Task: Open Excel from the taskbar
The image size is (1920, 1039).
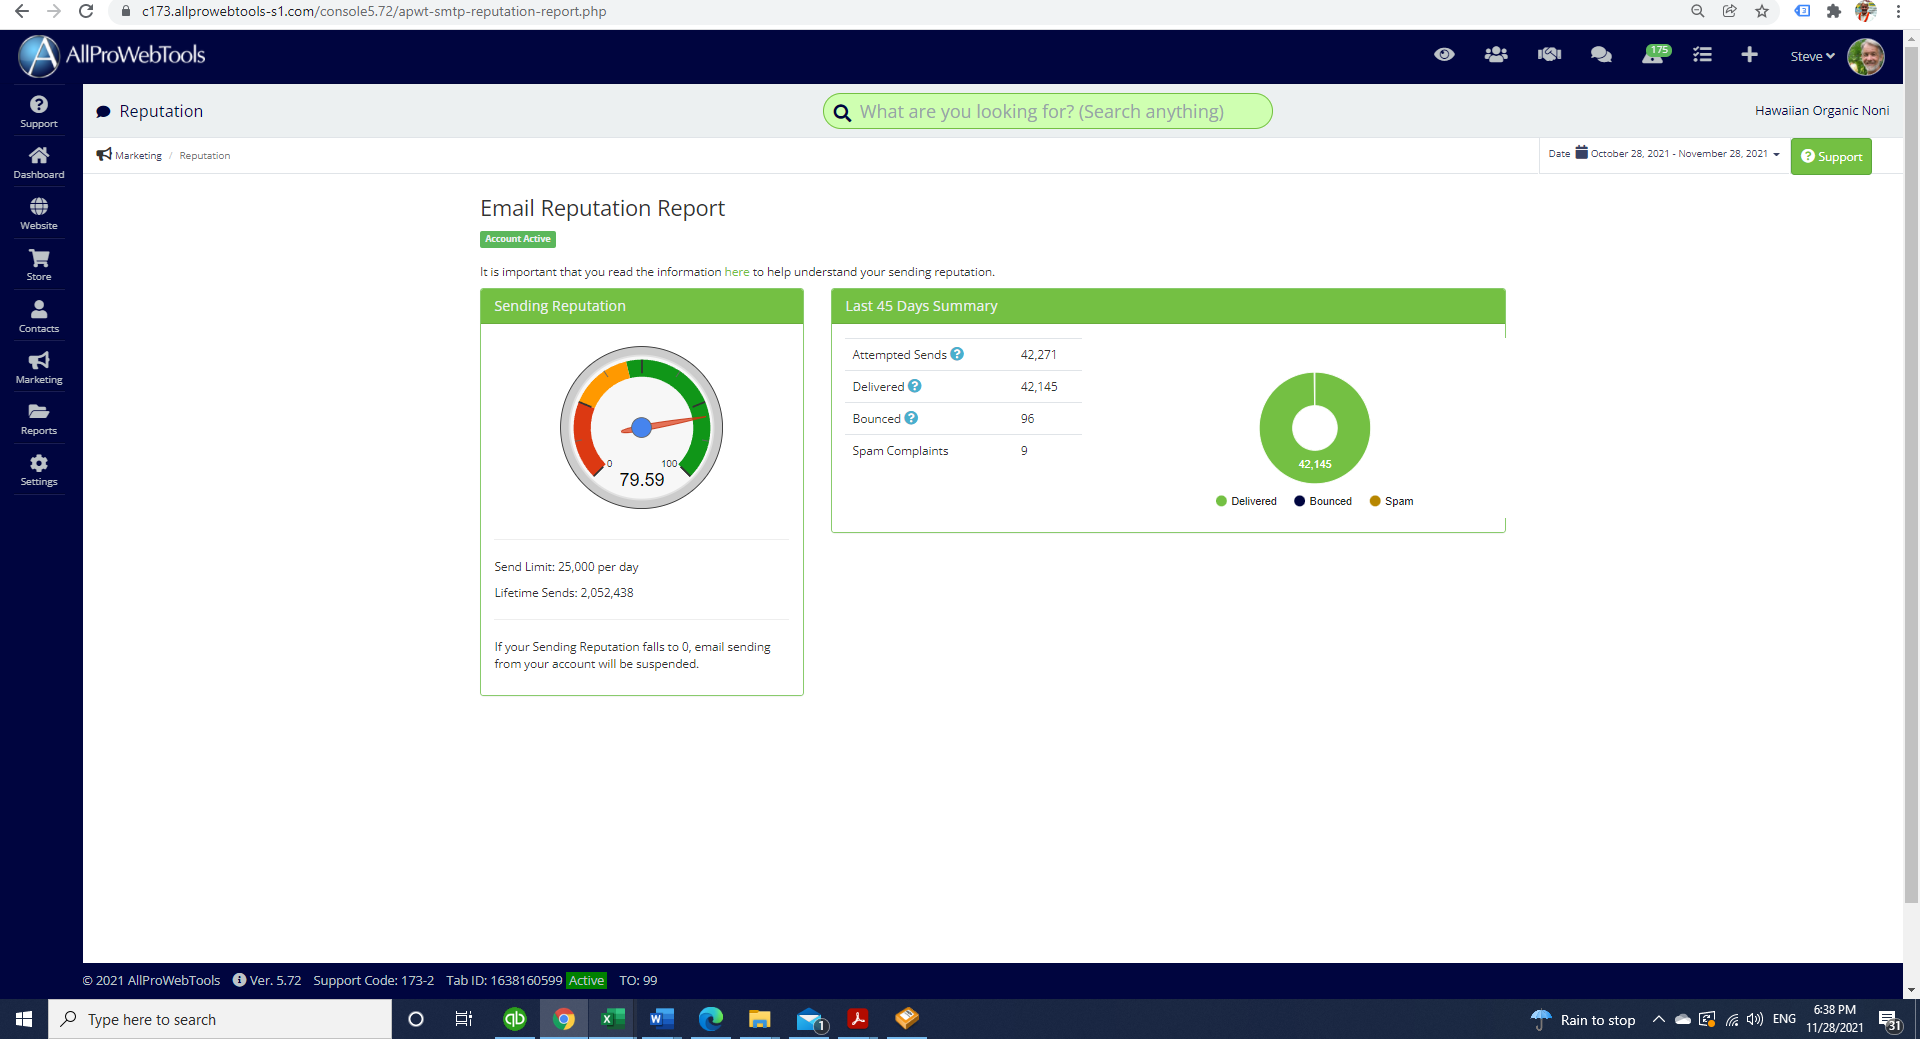Action: coord(612,1019)
